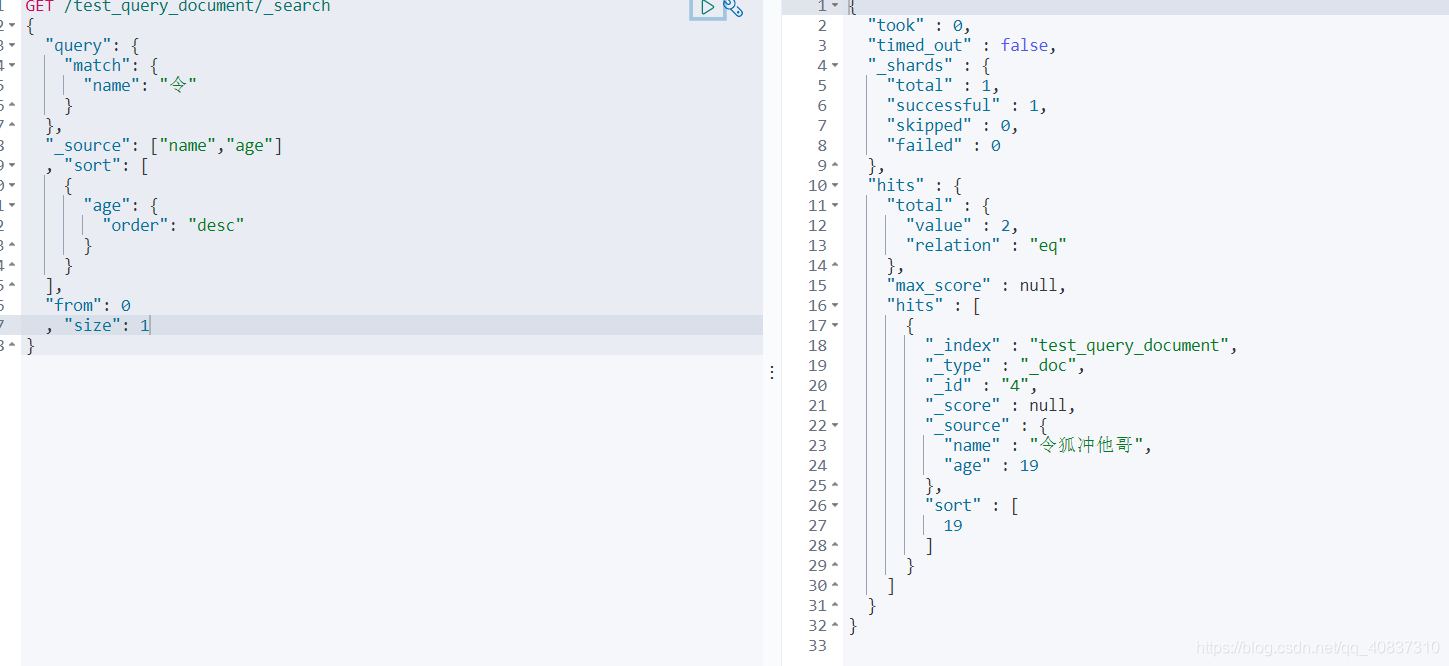Image resolution: width=1449 pixels, height=666 pixels.
Task: Fold the "age" sort object in the request editor
Action: click(11, 206)
